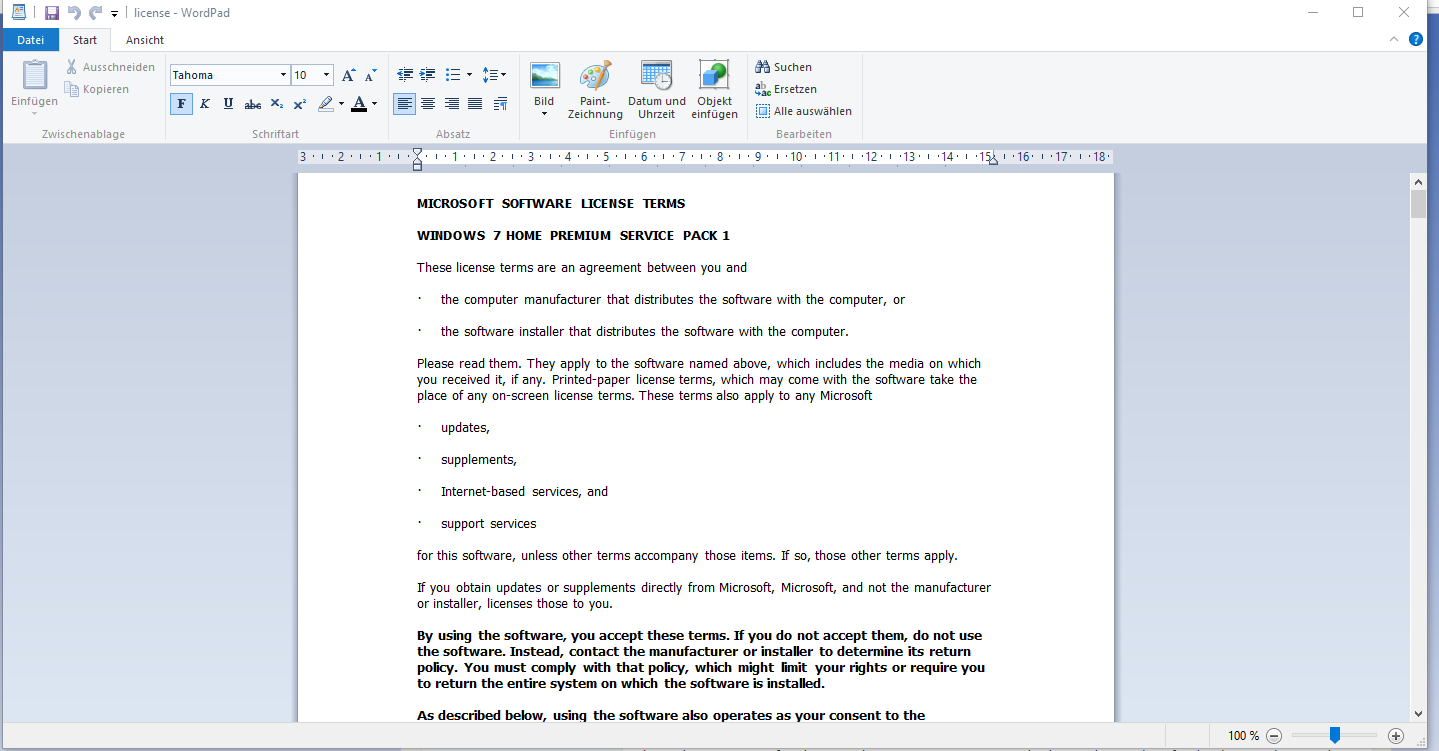
Task: Increase font size with grow icon
Action: [348, 75]
